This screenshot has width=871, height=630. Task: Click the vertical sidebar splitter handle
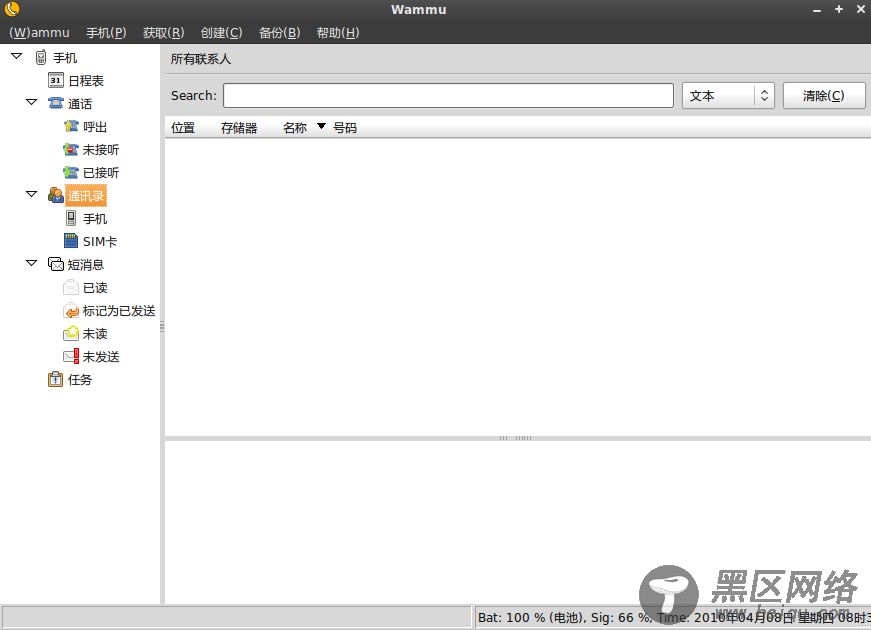tap(162, 326)
